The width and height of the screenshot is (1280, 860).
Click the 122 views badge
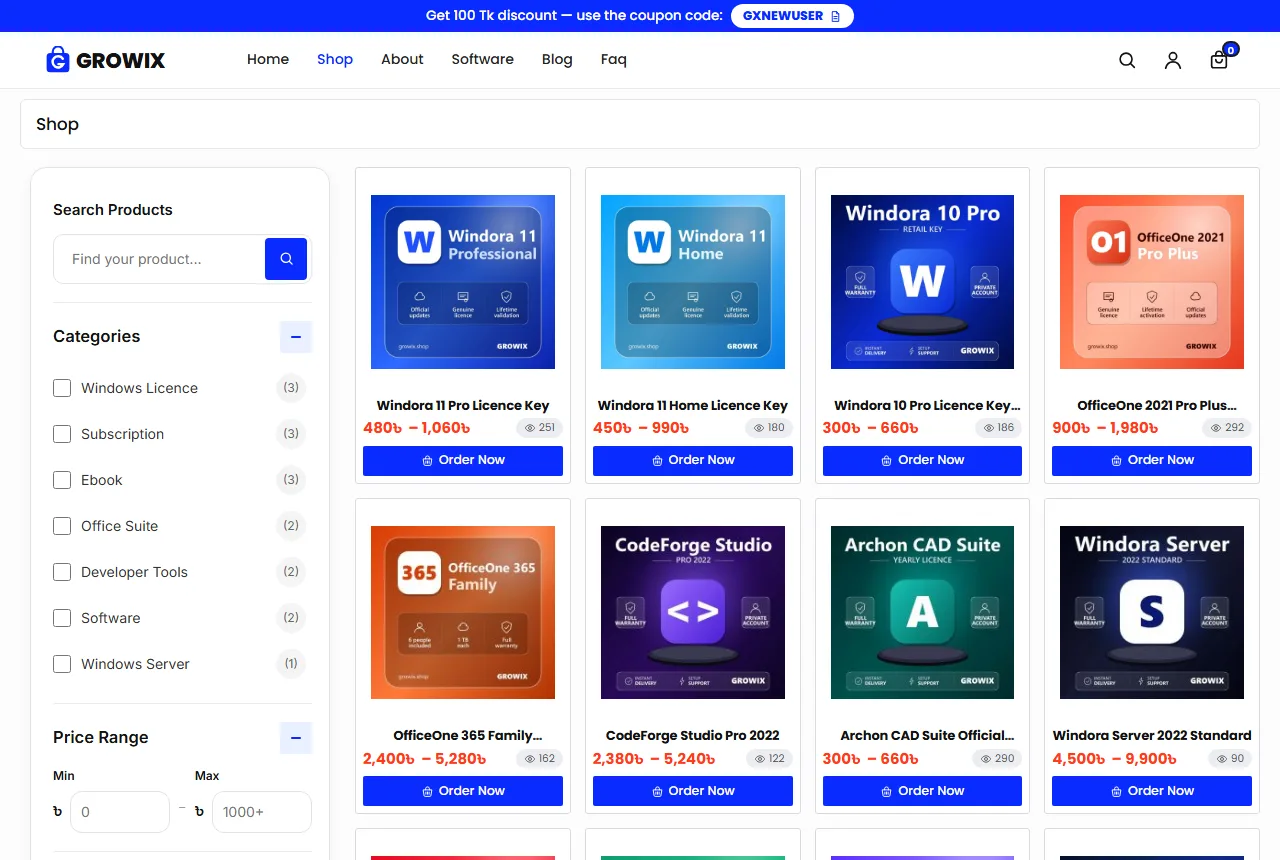(770, 759)
